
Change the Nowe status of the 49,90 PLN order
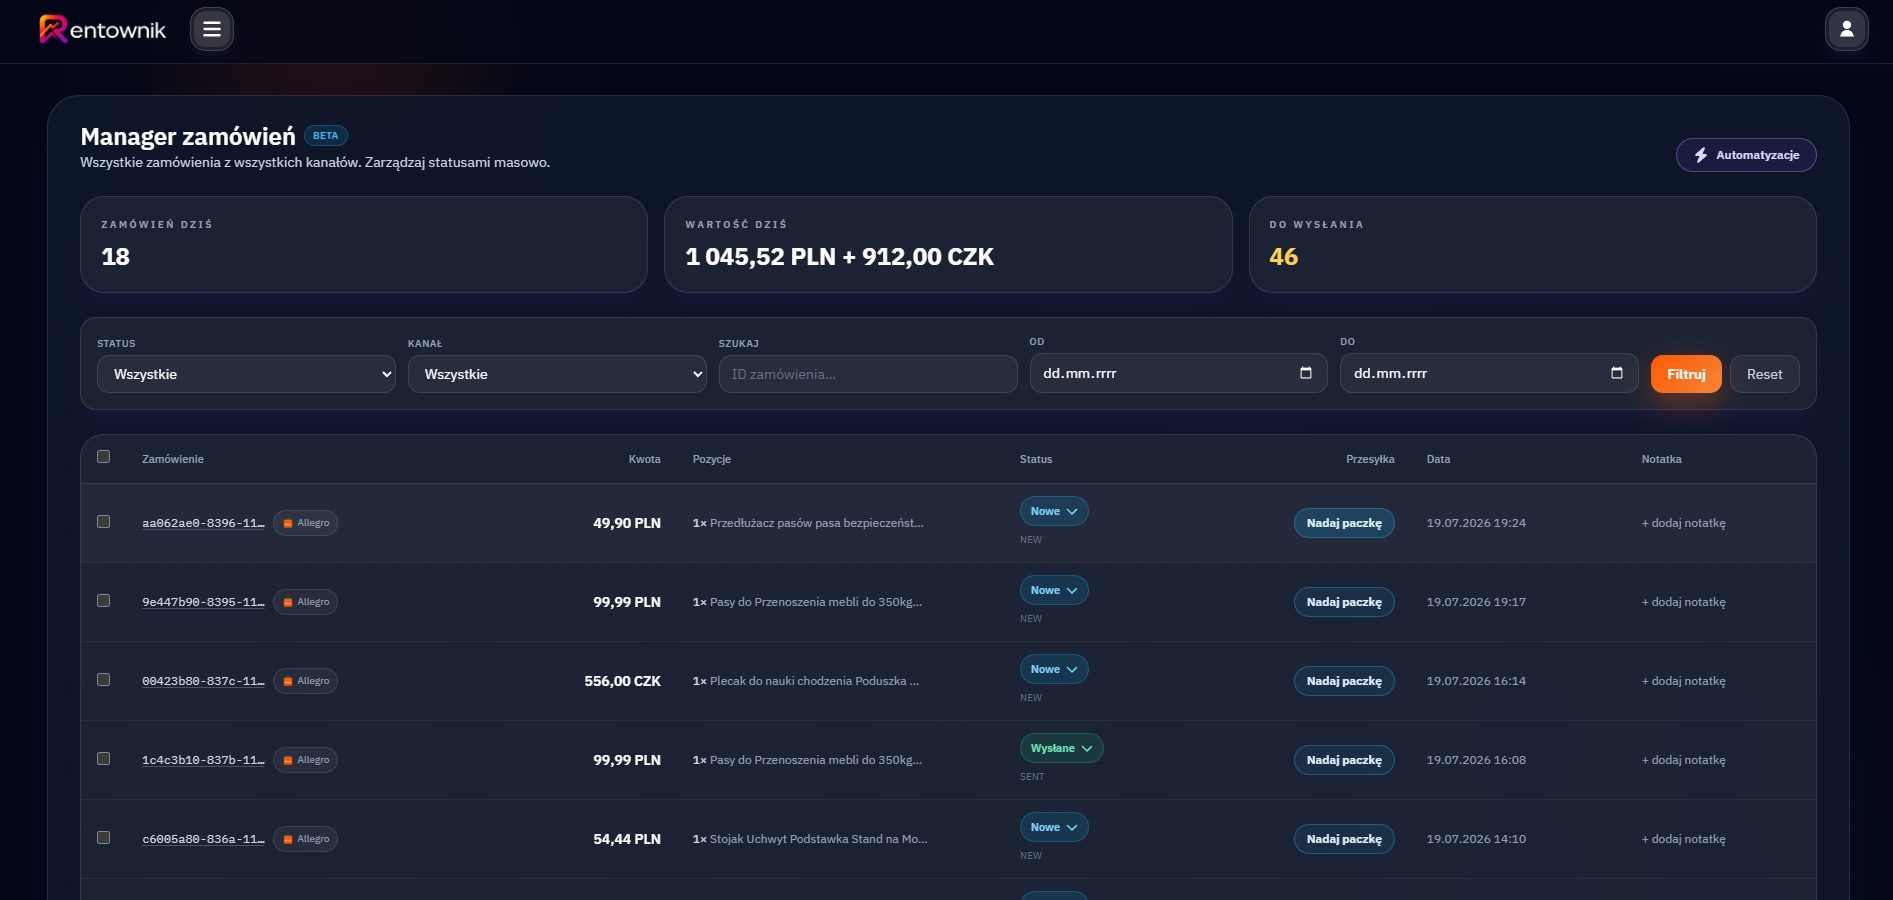(x=1054, y=511)
